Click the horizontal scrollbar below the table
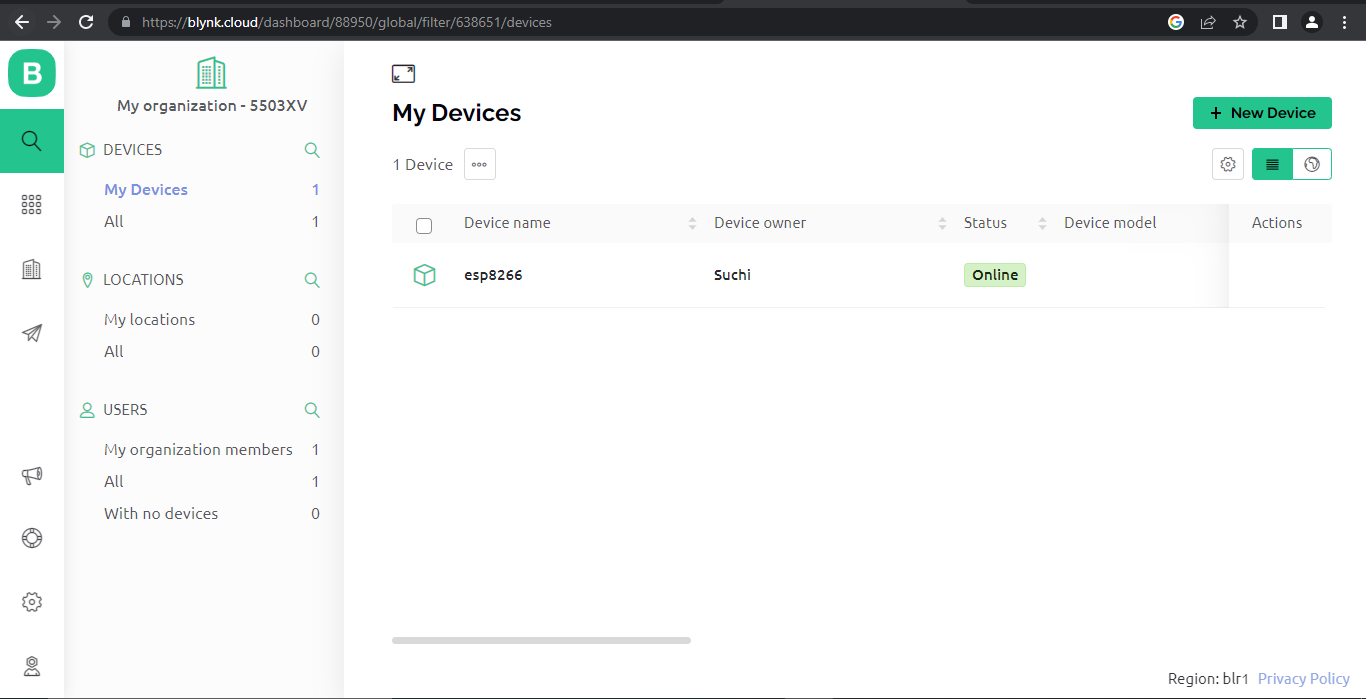Viewport: 1366px width, 699px height. pos(541,640)
